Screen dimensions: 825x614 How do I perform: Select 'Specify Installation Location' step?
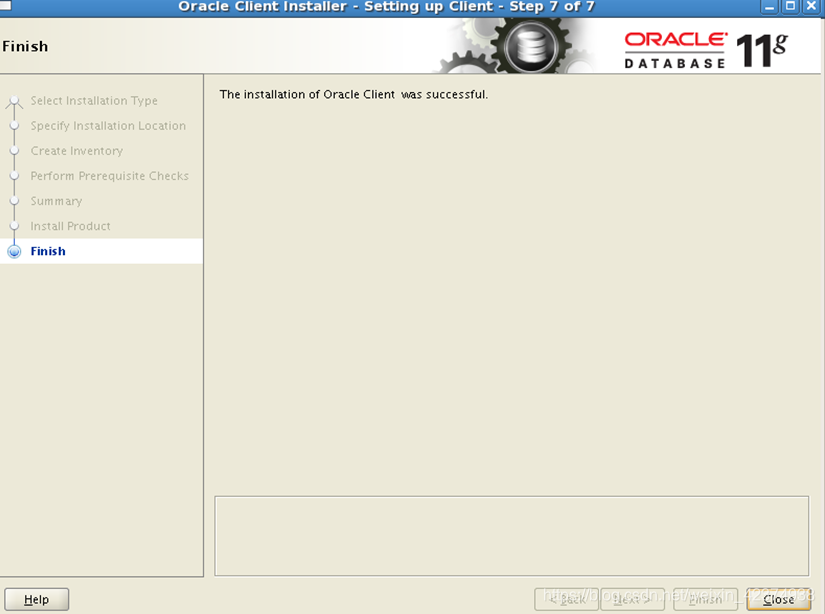(108, 126)
